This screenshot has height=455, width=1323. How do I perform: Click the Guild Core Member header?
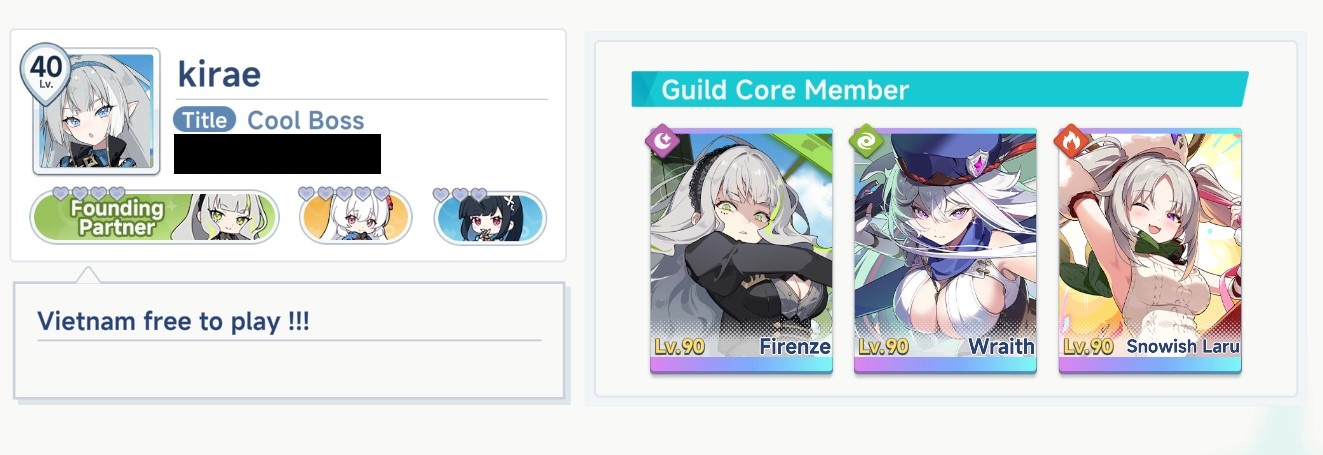pos(785,89)
